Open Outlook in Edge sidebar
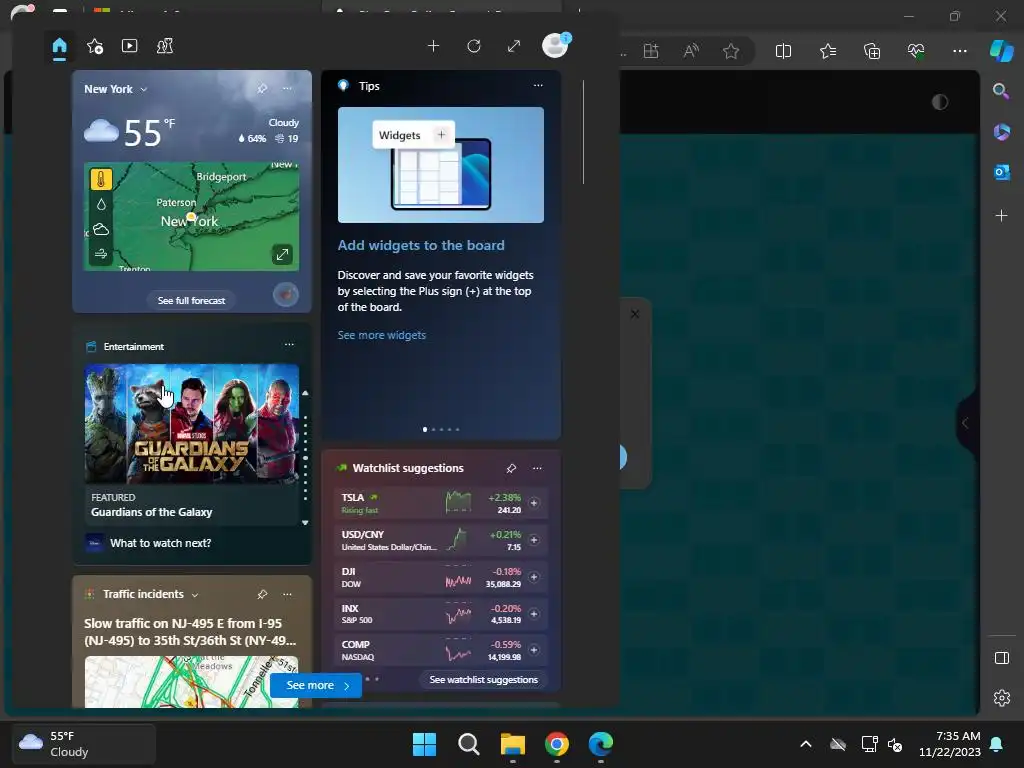The width and height of the screenshot is (1024, 768). tap(1001, 172)
